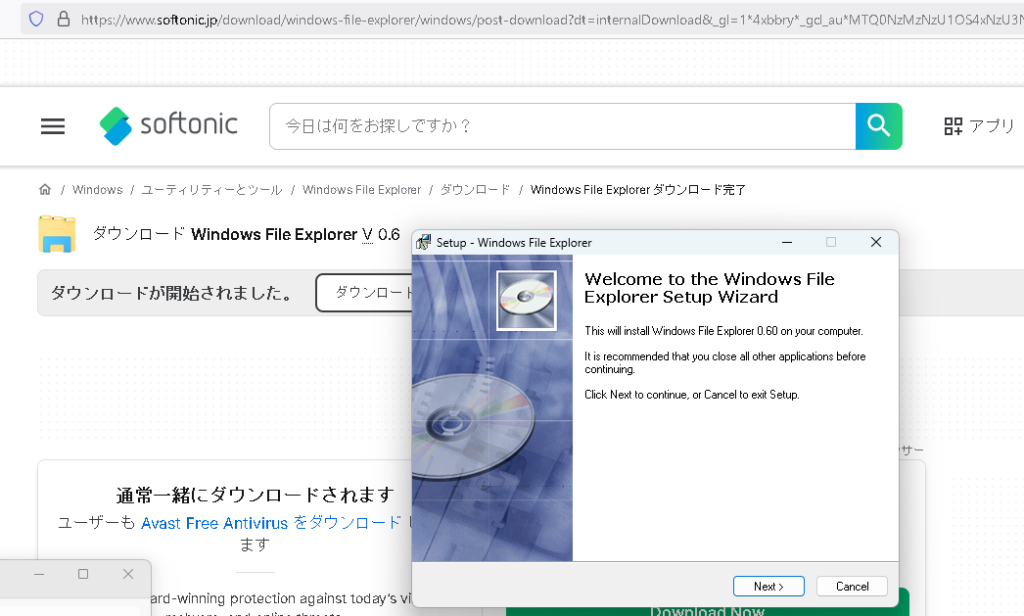Click the padlock site security icon
Image resolution: width=1024 pixels, height=616 pixels.
click(63, 19)
